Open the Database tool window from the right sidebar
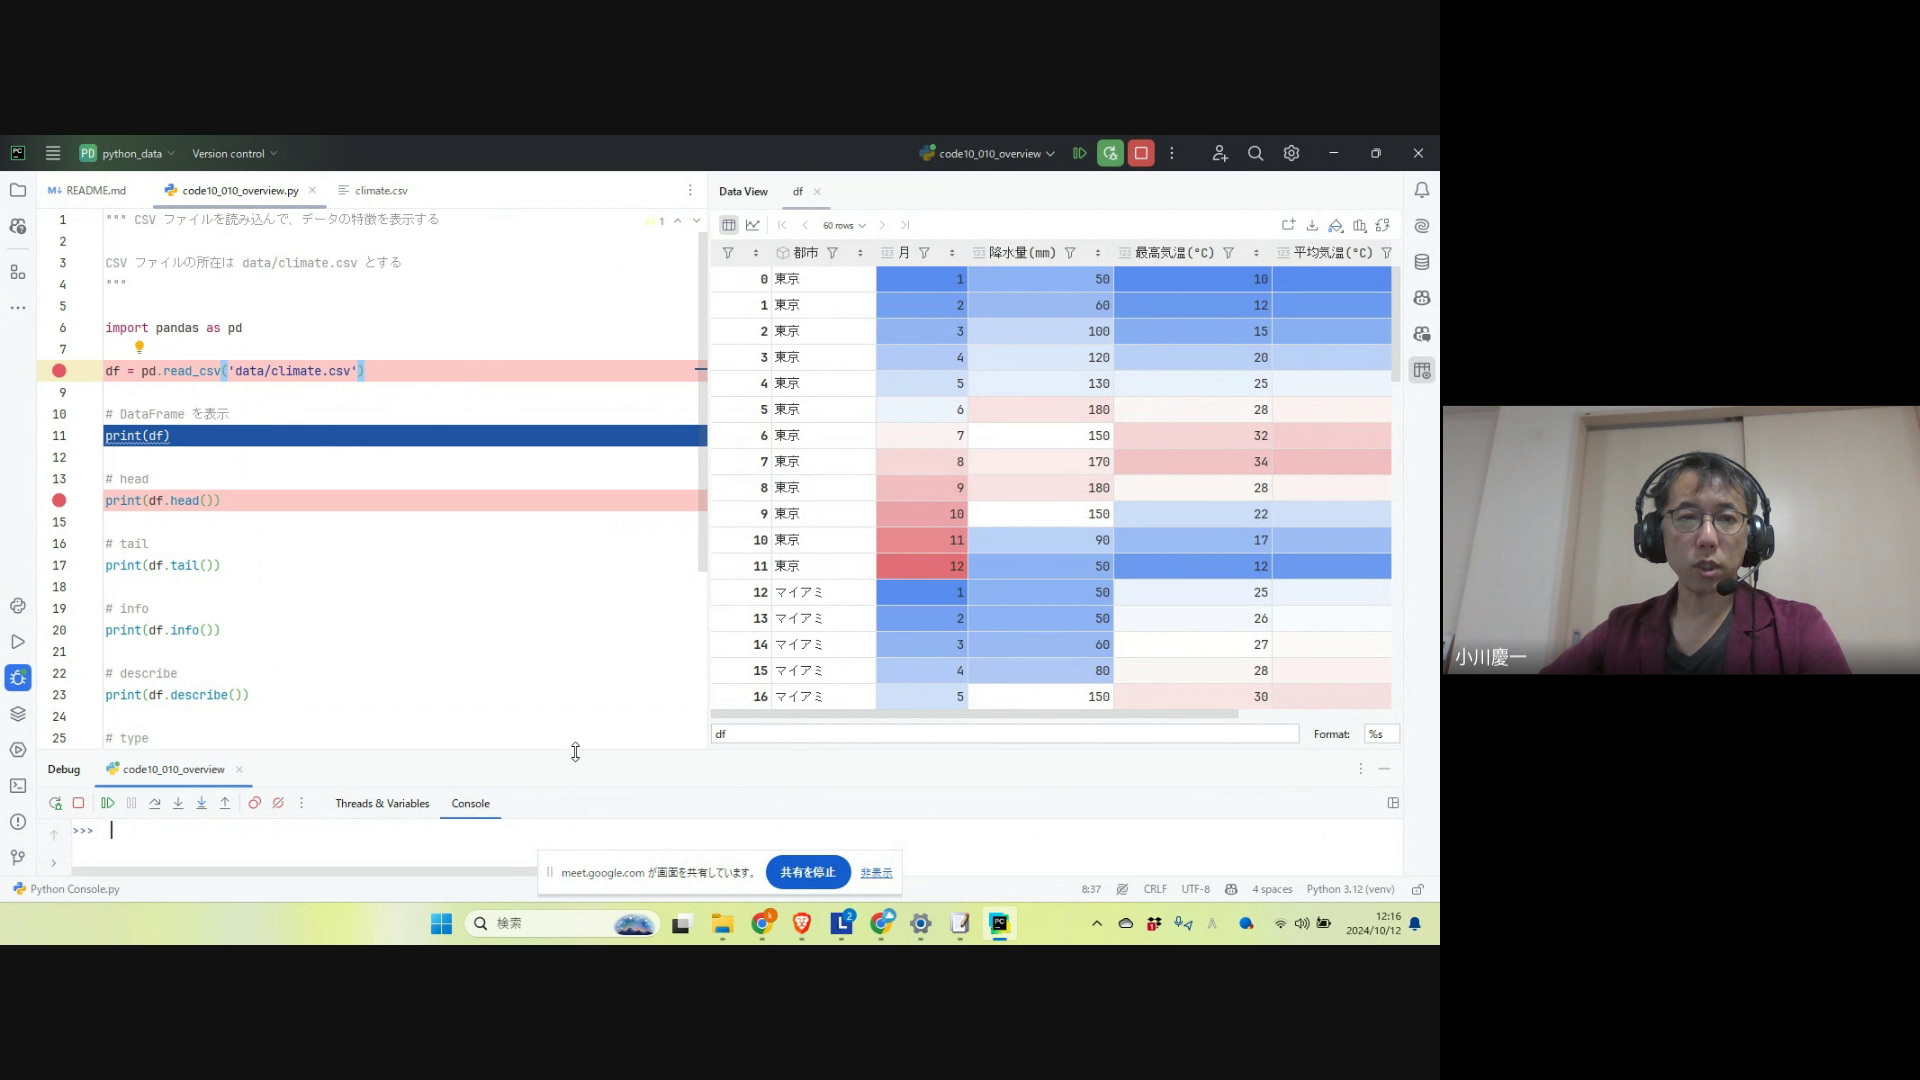The width and height of the screenshot is (1920, 1080). [x=1421, y=262]
